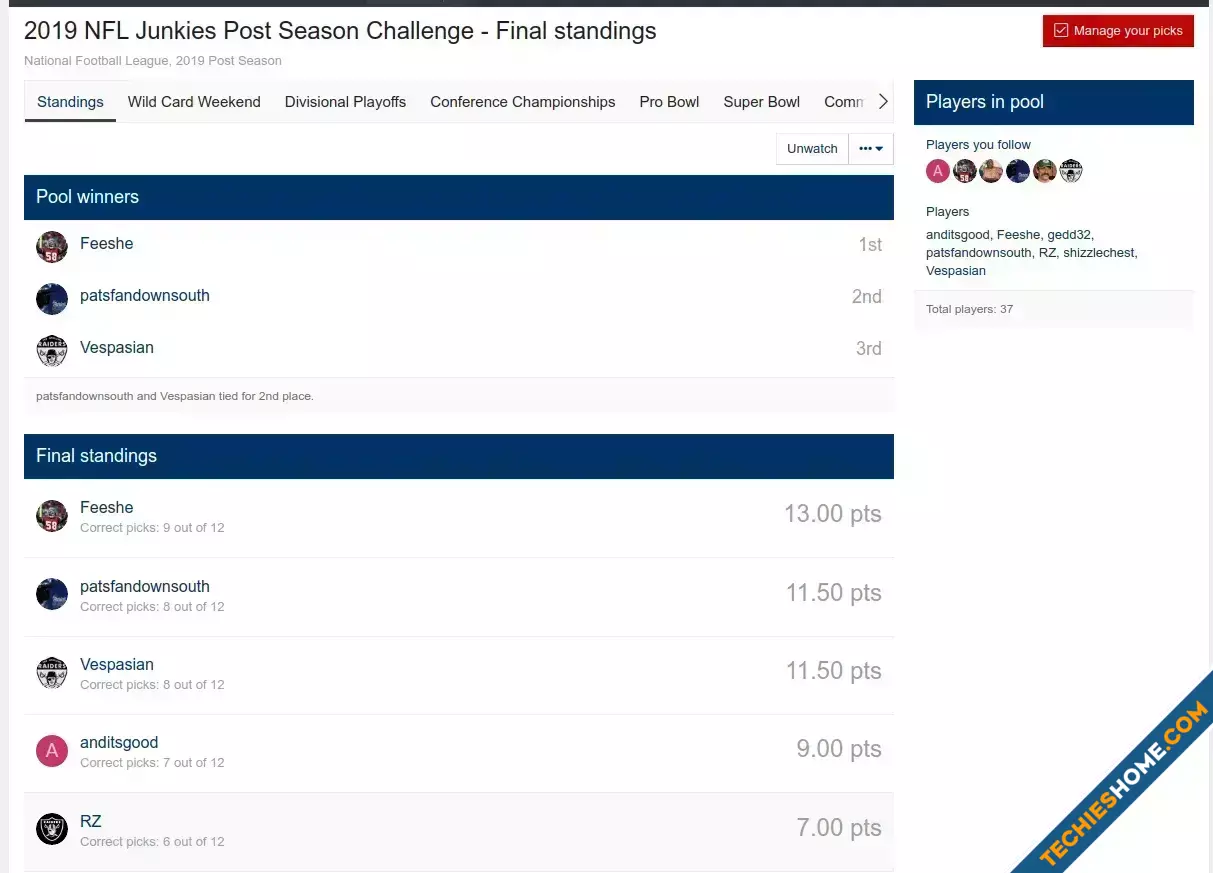
Task: Click the Manage your picks button
Action: 1118,31
